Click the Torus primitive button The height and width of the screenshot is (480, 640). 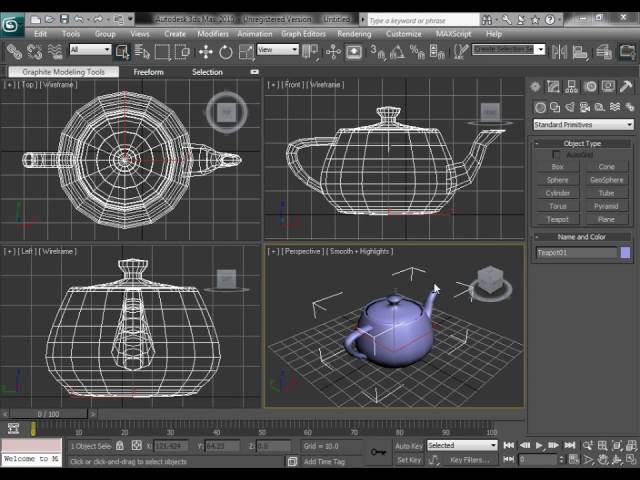558,206
